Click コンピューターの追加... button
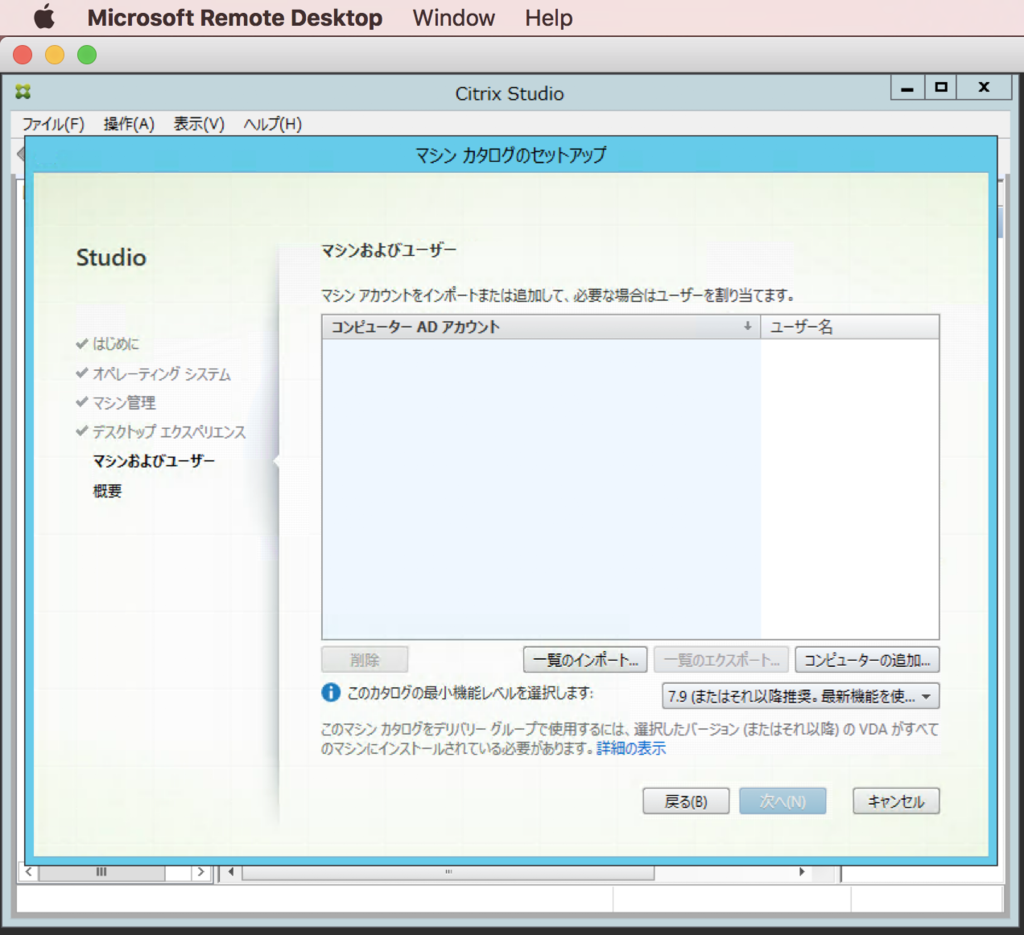 867,660
